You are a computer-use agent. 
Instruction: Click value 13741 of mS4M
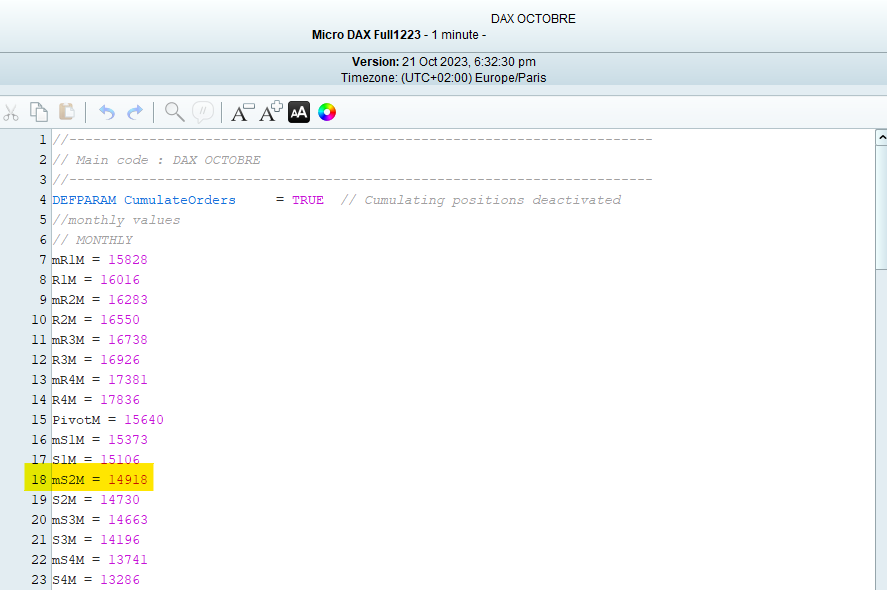coord(128,559)
